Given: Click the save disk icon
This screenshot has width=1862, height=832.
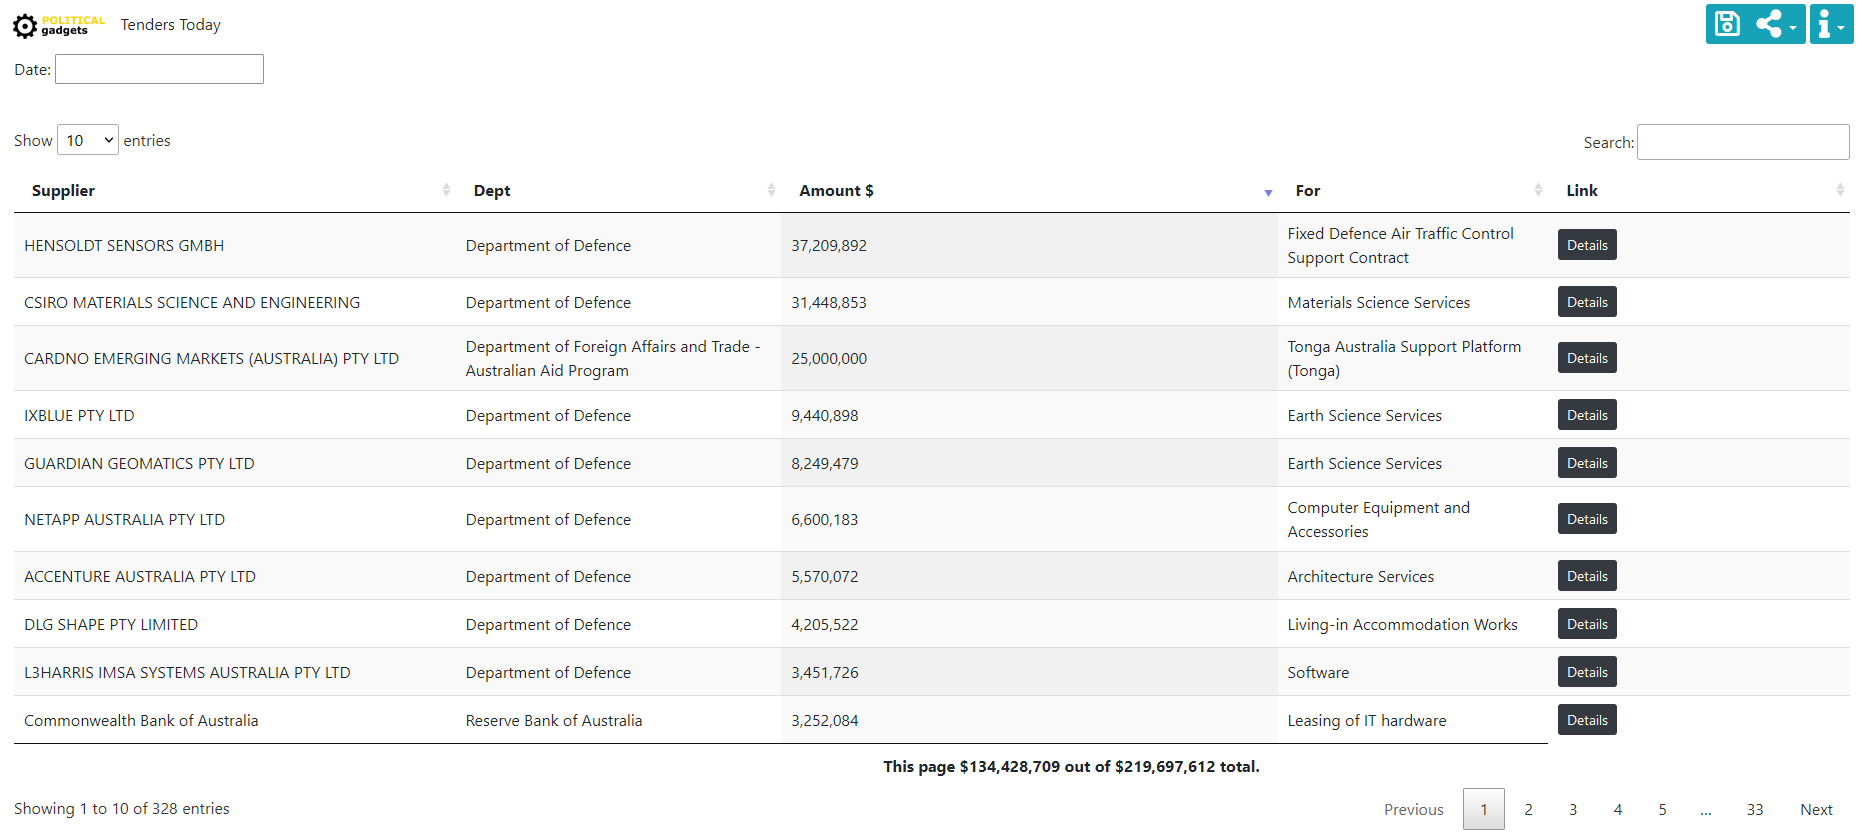Looking at the screenshot, I should [1727, 24].
